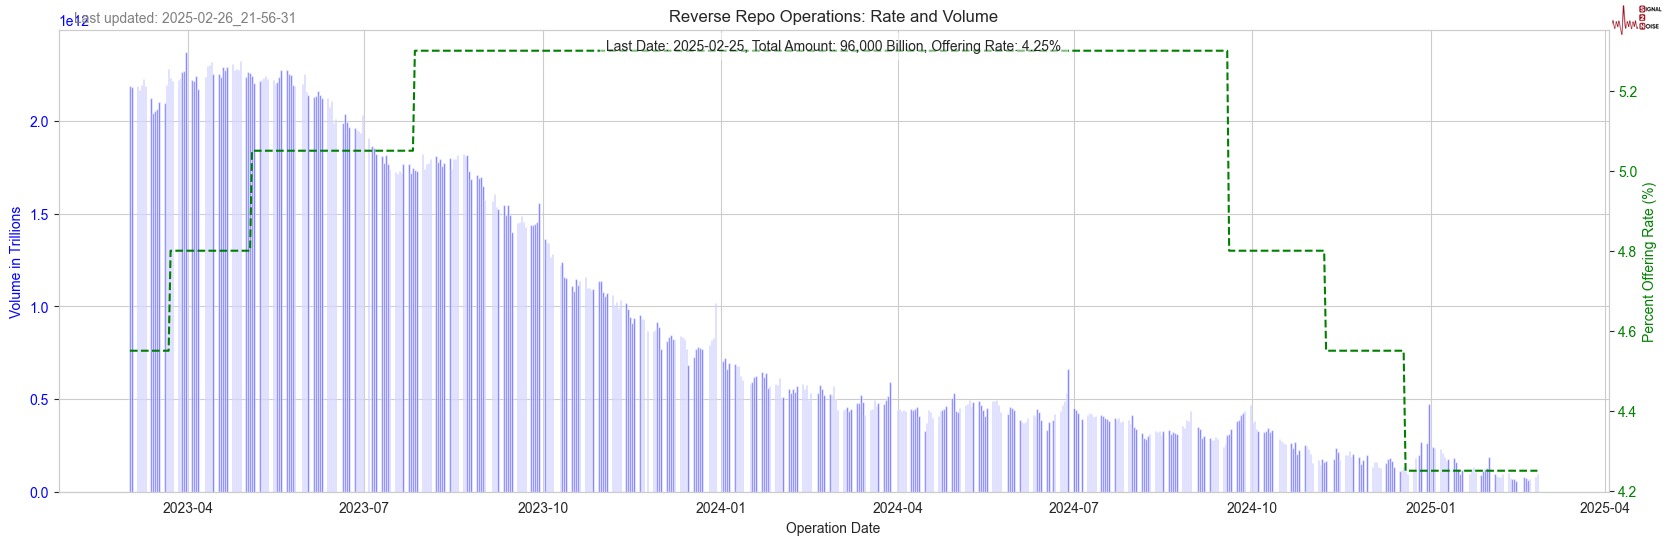Image resolution: width=1667 pixels, height=545 pixels.
Task: Click the 0.5 volume axis tick
Action: coord(40,400)
